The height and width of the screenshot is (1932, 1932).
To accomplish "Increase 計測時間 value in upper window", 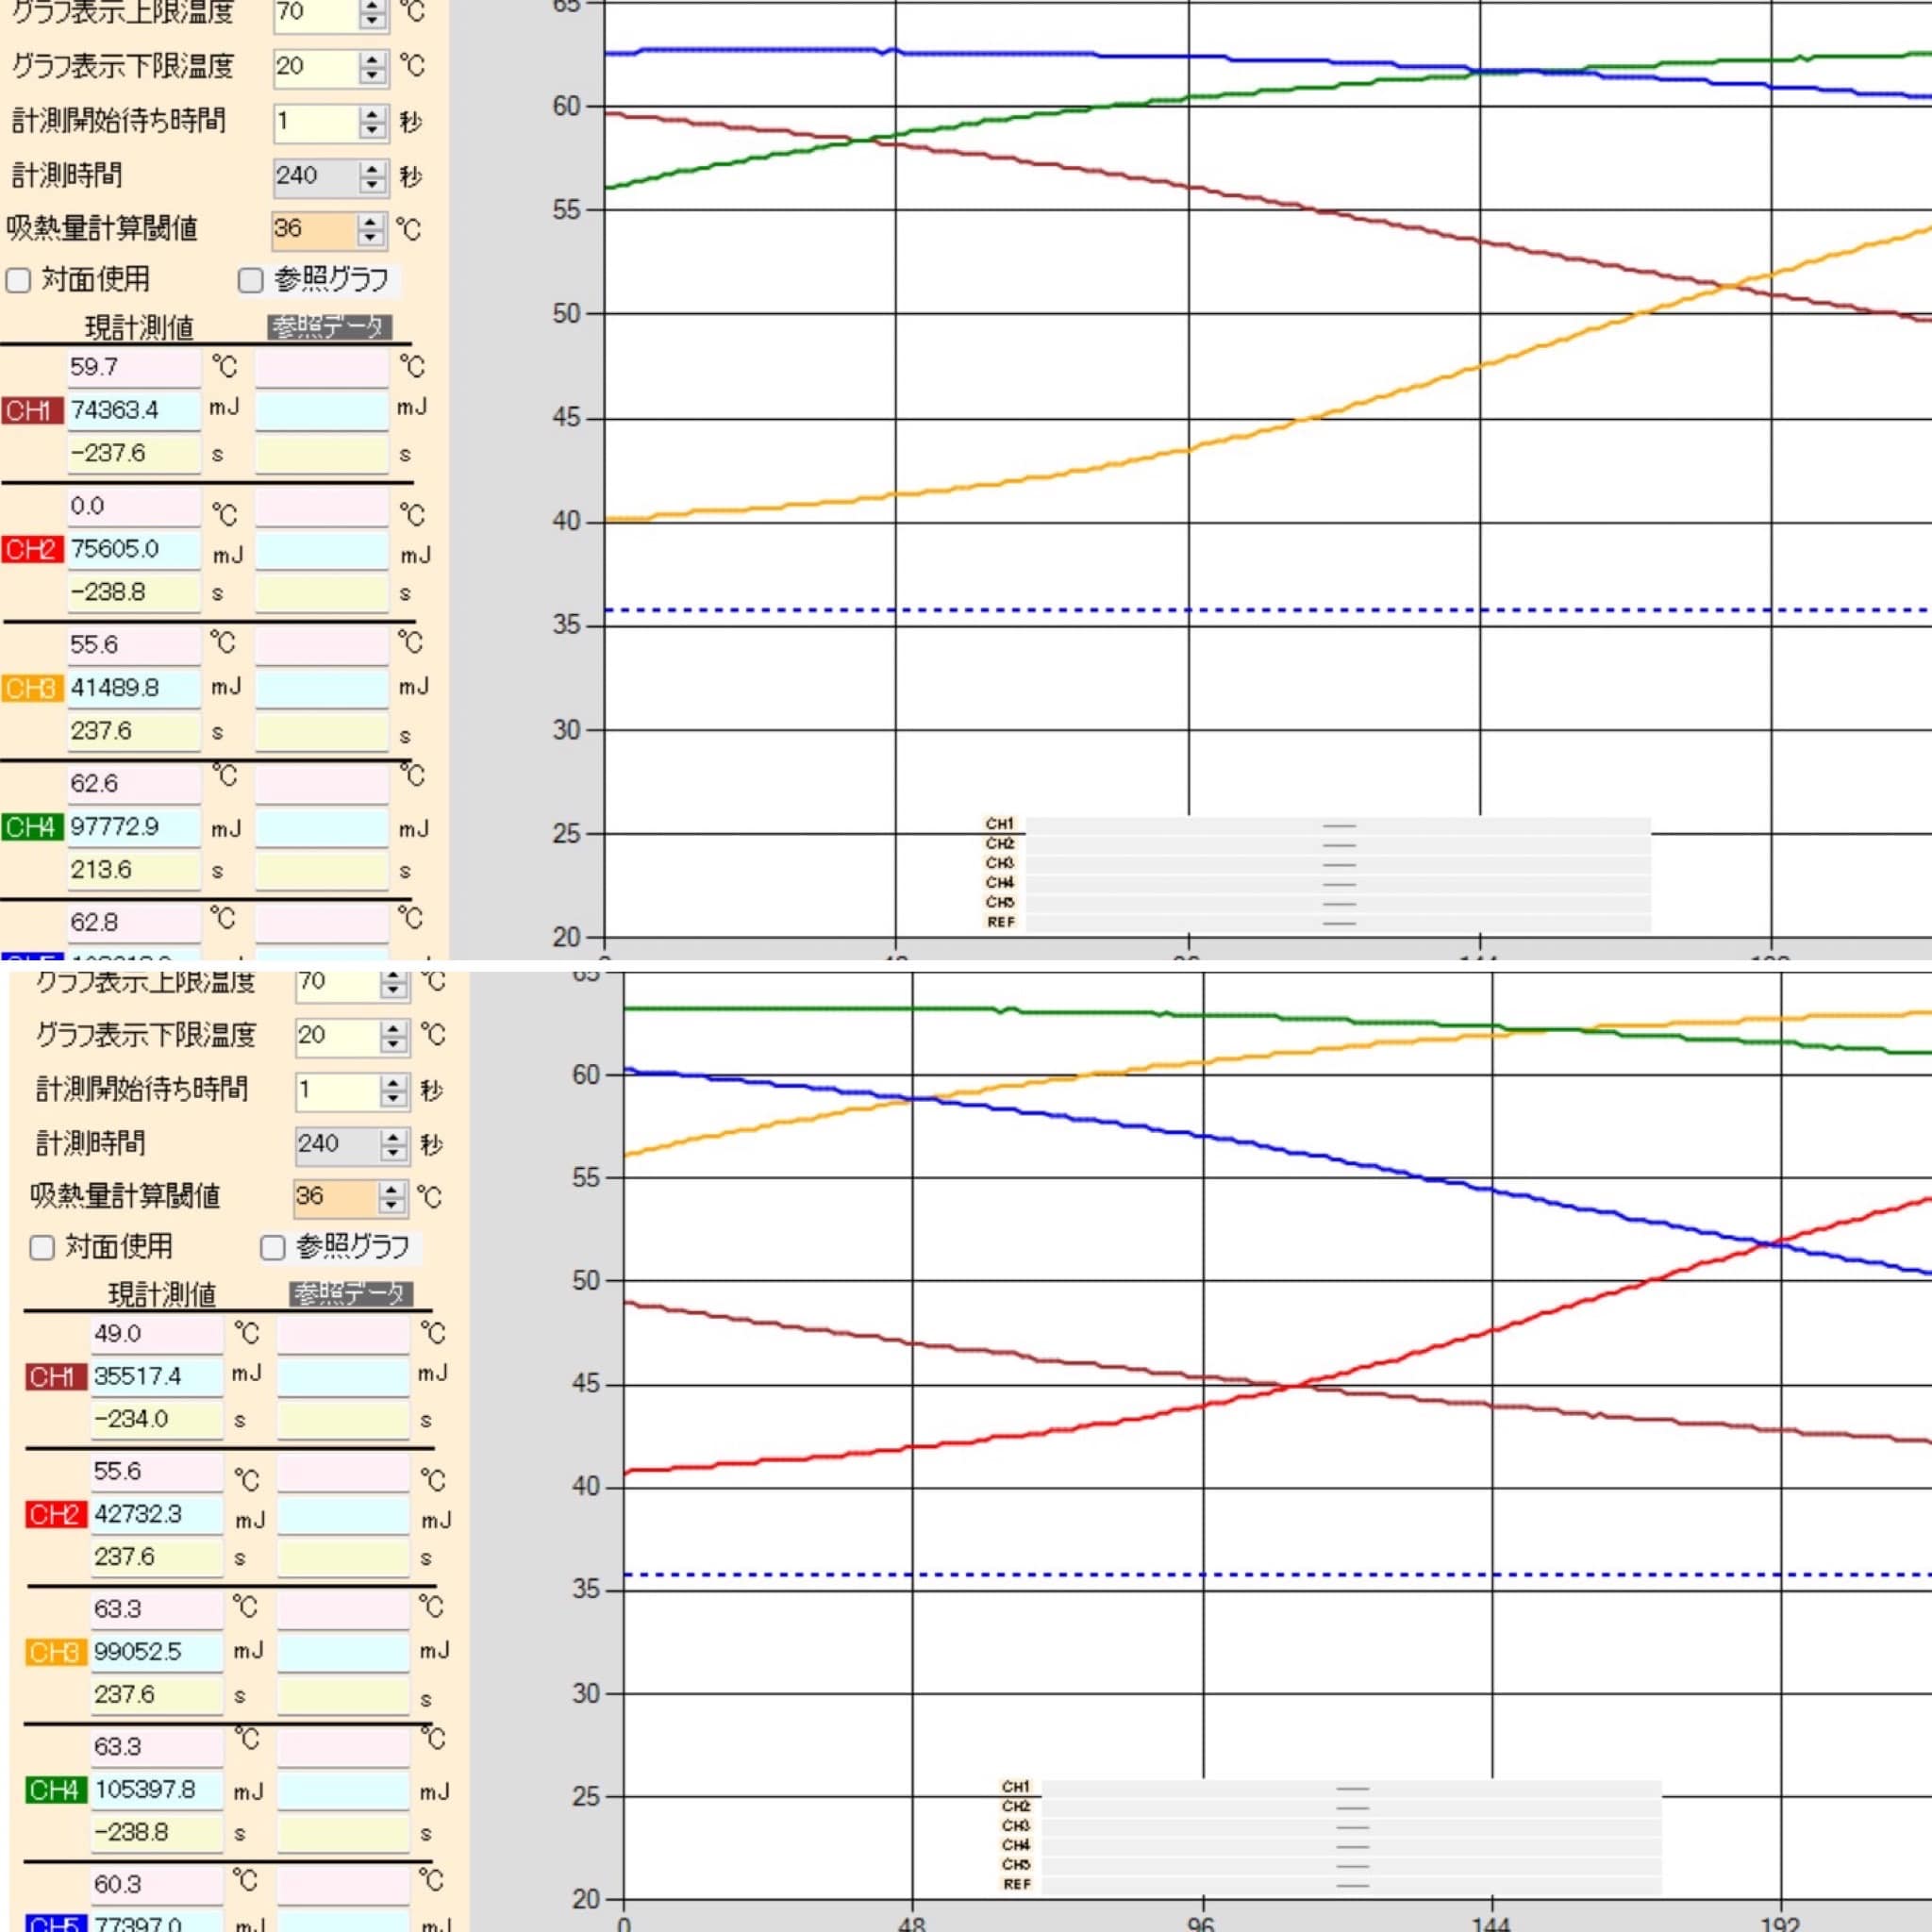I will tap(372, 169).
